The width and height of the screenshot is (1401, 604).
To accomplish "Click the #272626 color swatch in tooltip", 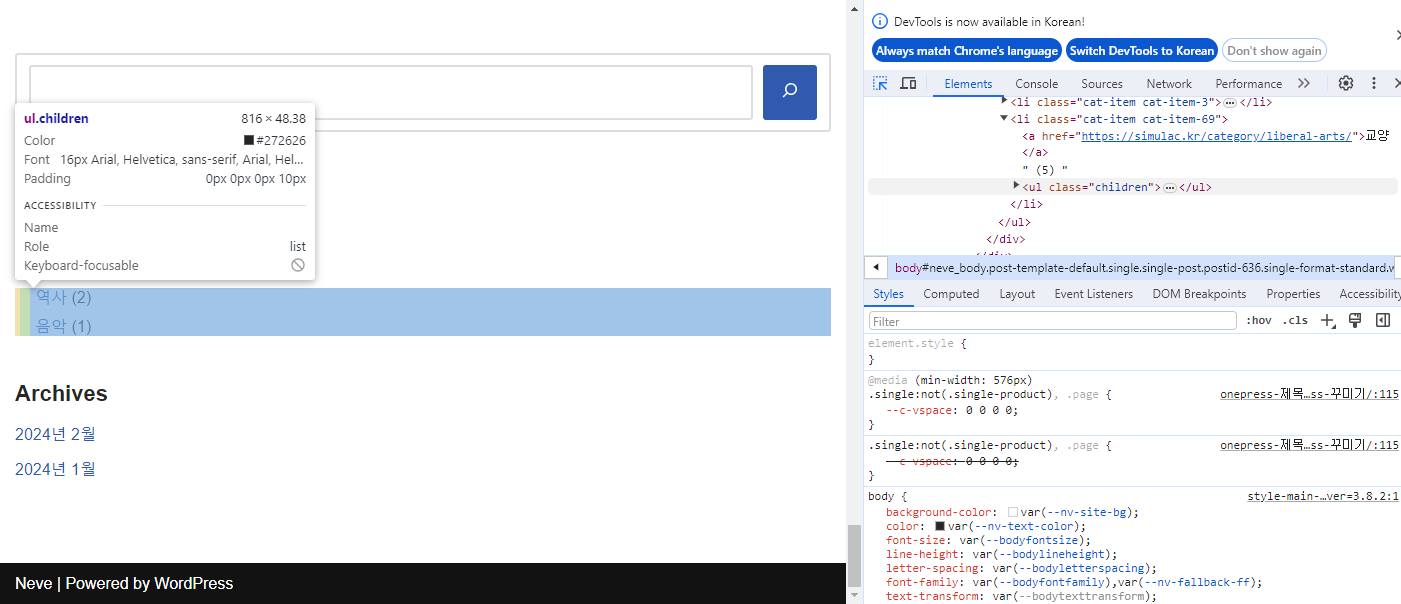I will 249,141.
